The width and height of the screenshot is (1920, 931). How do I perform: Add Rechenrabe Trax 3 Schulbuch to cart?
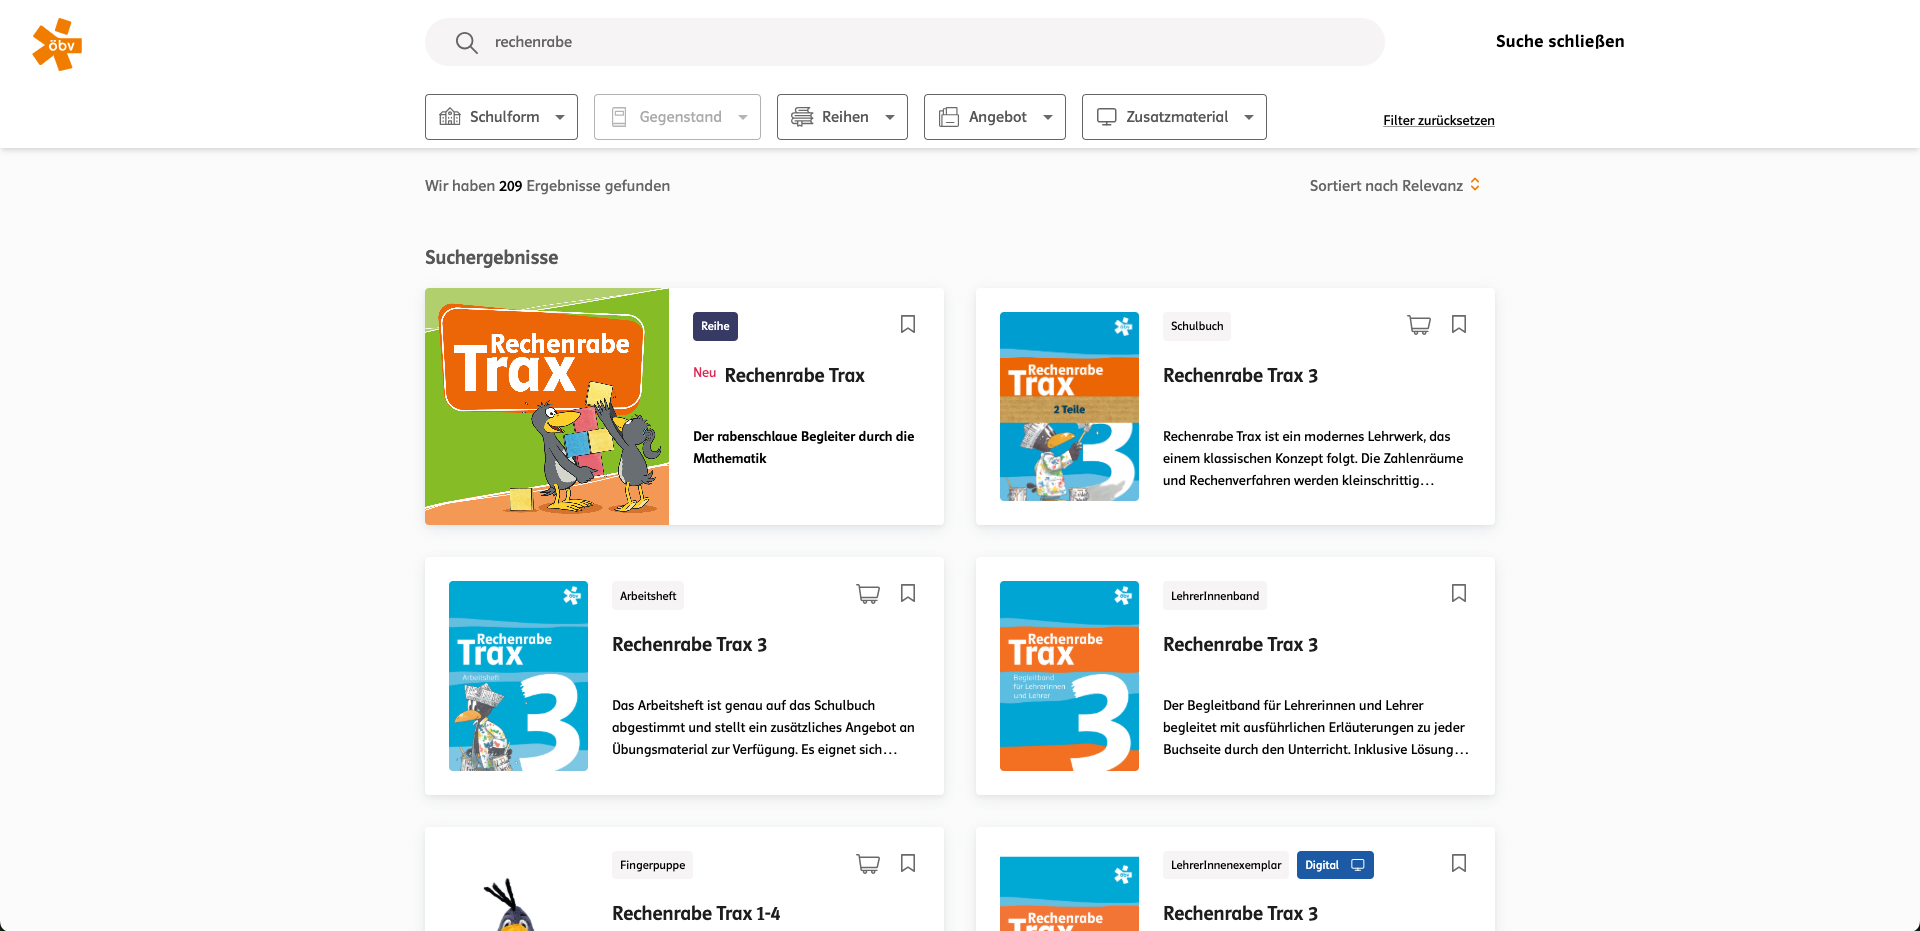(1418, 325)
